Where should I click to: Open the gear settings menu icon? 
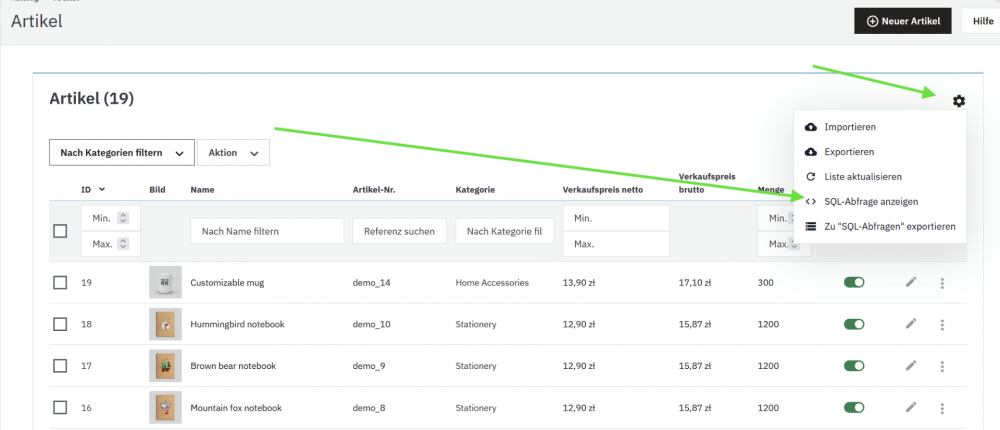click(x=959, y=101)
